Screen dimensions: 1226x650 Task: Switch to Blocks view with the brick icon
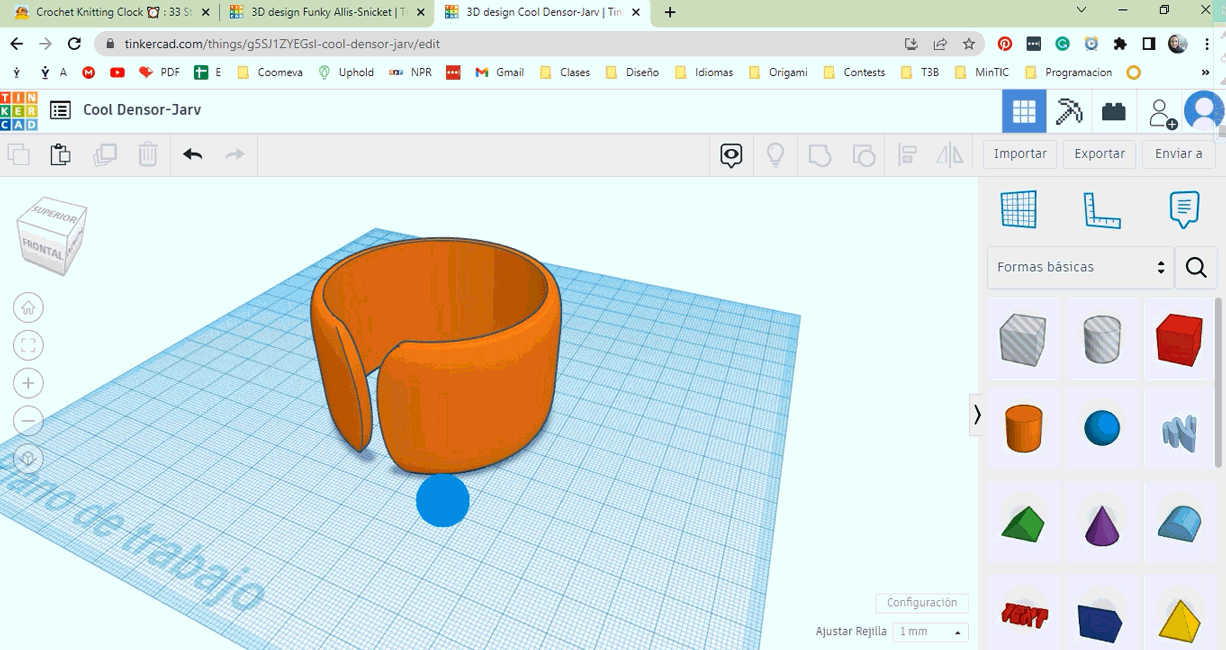[1114, 111]
